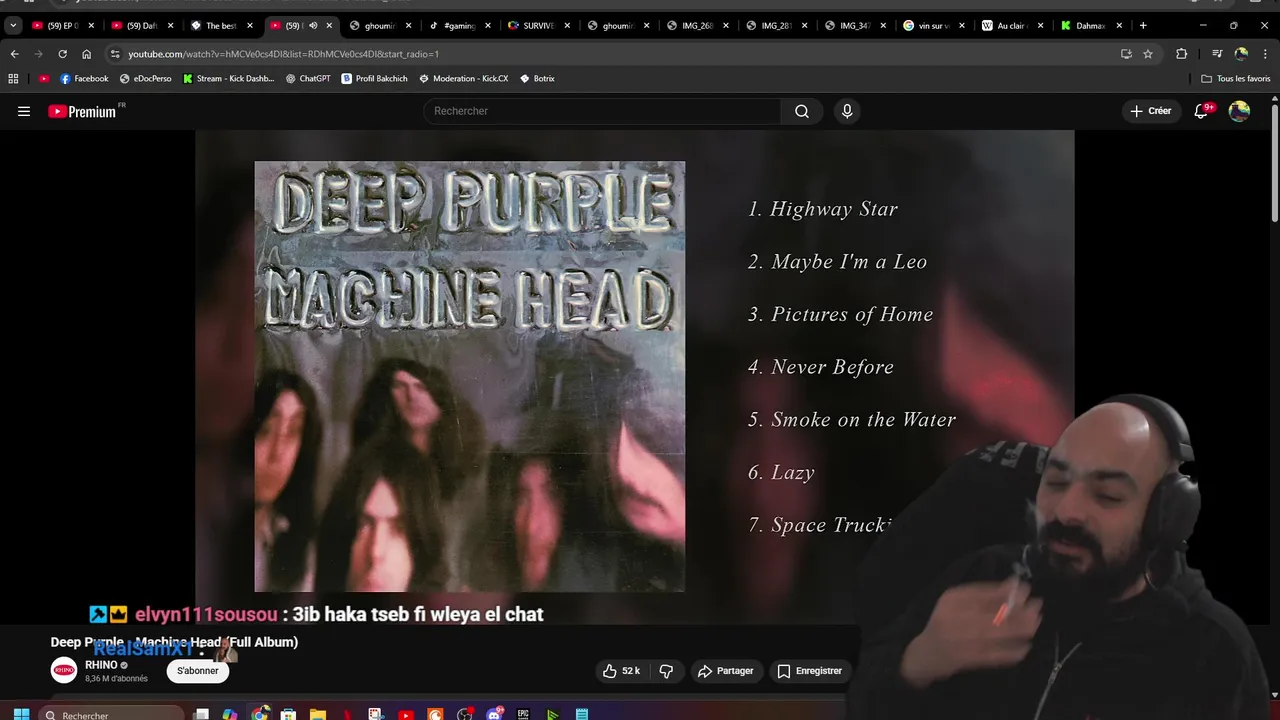
Task: Open the tab search dropdown arrow
Action: pos(13,26)
